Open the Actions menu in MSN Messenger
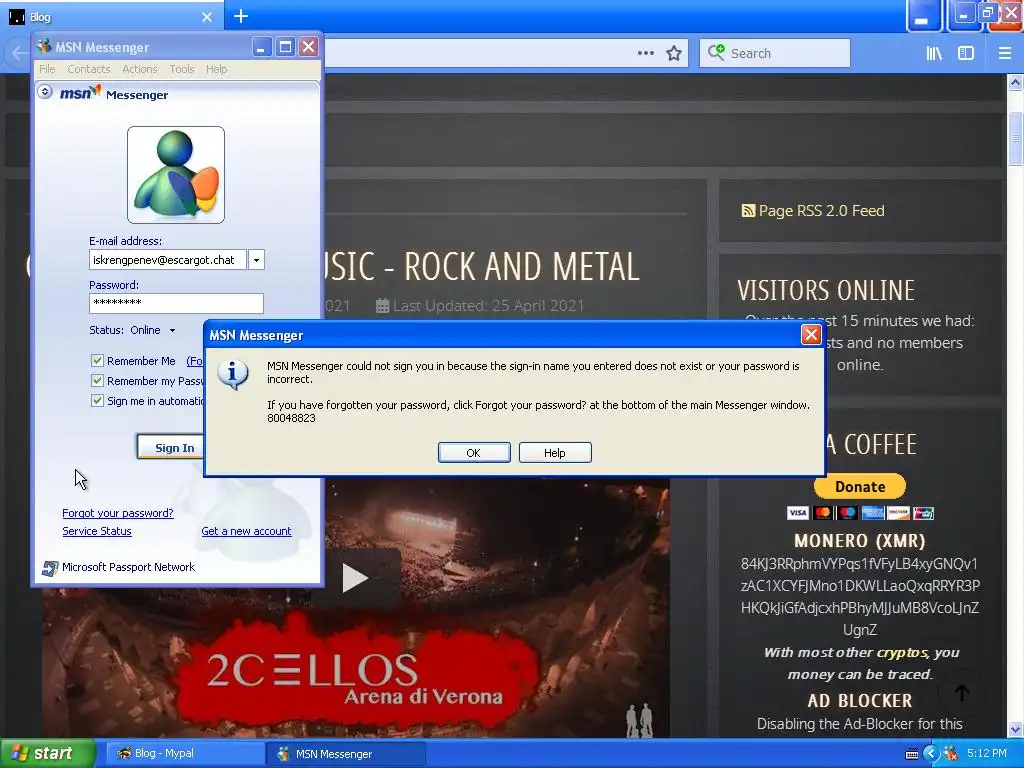 coord(140,69)
